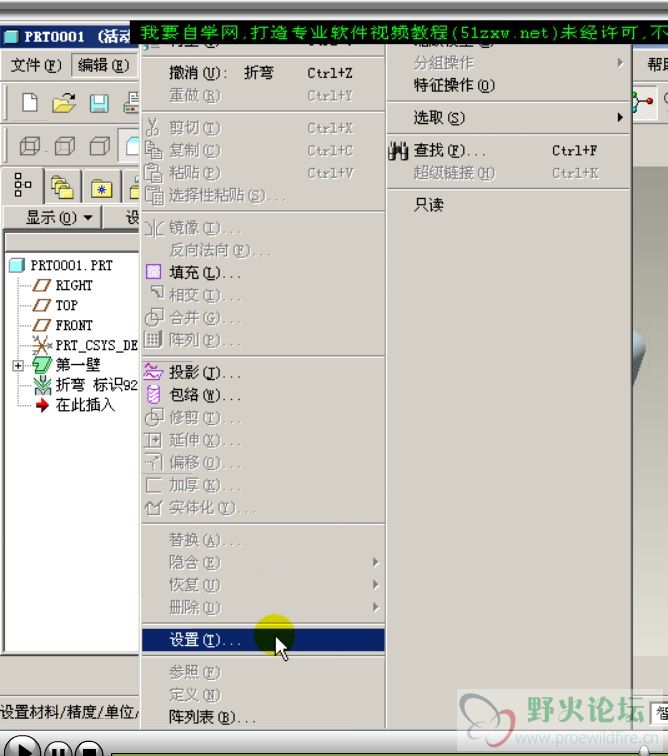Screen dimensions: 668x756
Task: Choose 投影 (J) menu entry
Action: [x=263, y=372]
